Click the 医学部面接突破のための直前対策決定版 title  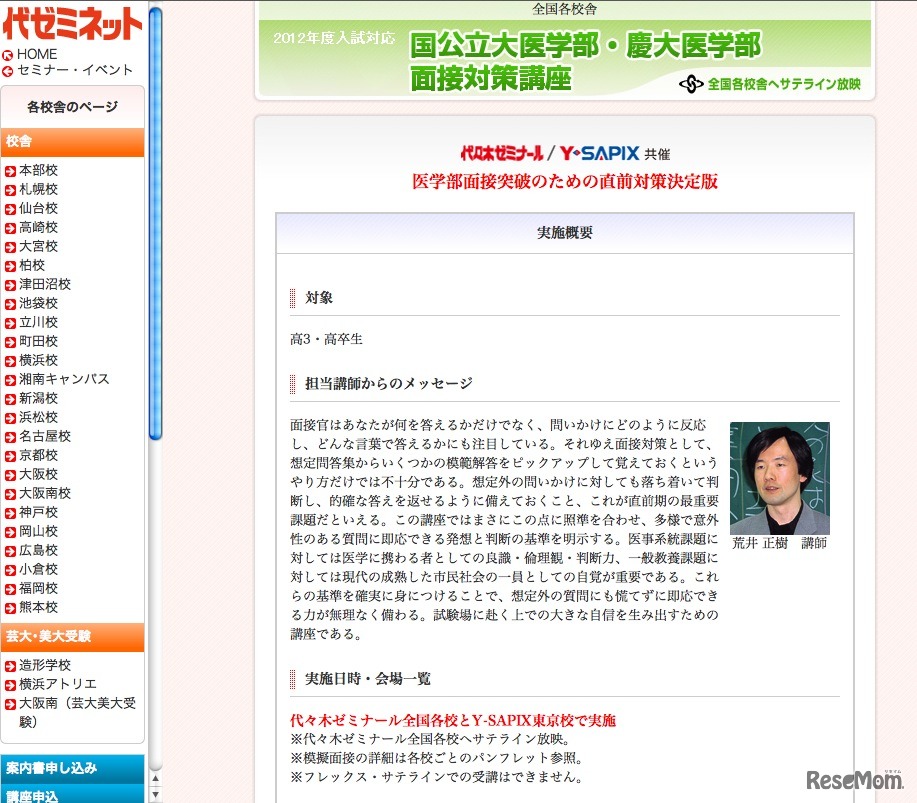[565, 181]
